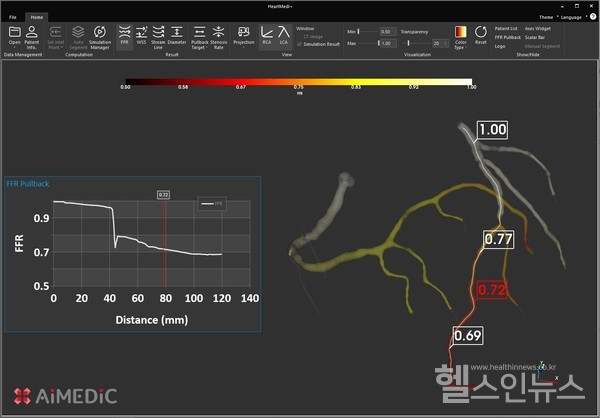Image resolution: width=600 pixels, height=418 pixels.
Task: Select the Home ribbon tab
Action: (36, 17)
